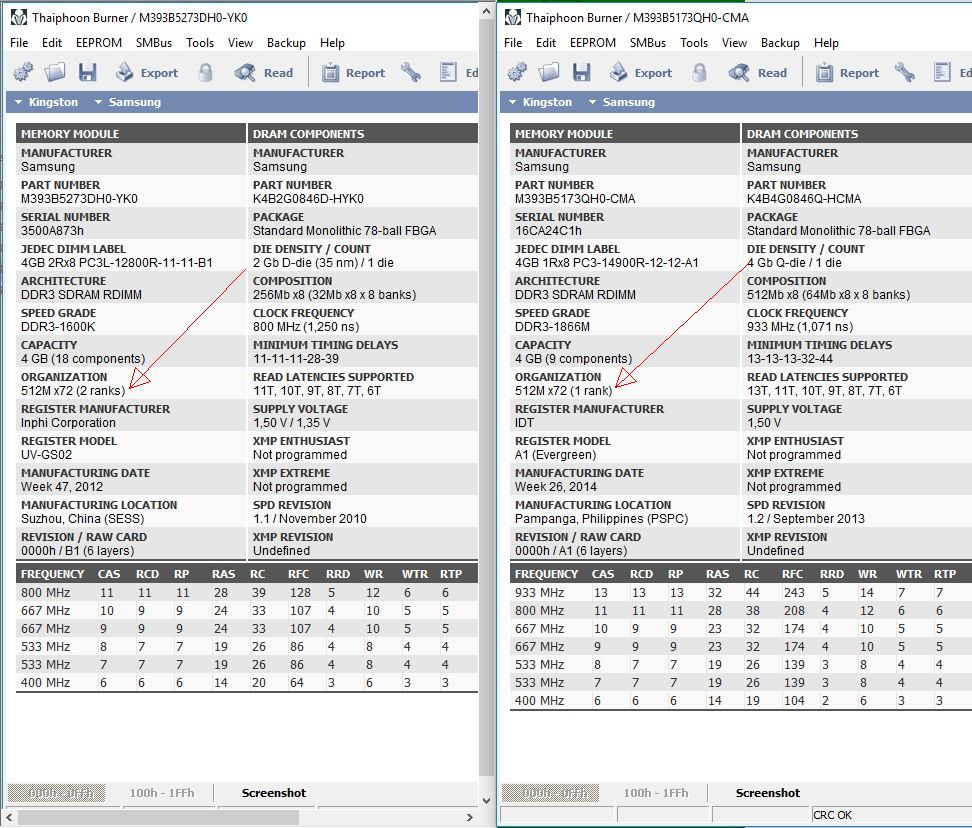Click horizontal scrollbar thumb in left window
The height and width of the screenshot is (828, 972).
[158, 817]
